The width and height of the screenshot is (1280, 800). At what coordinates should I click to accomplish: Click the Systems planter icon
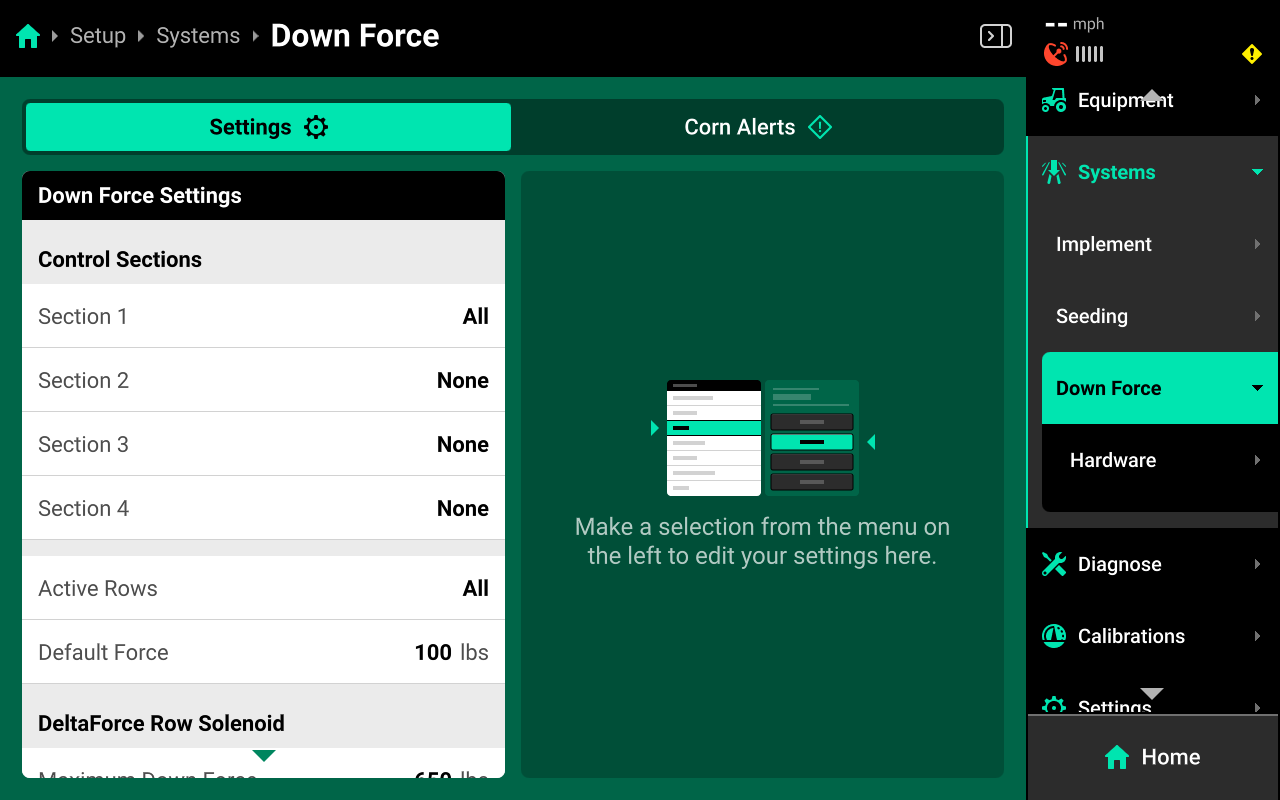click(1054, 172)
